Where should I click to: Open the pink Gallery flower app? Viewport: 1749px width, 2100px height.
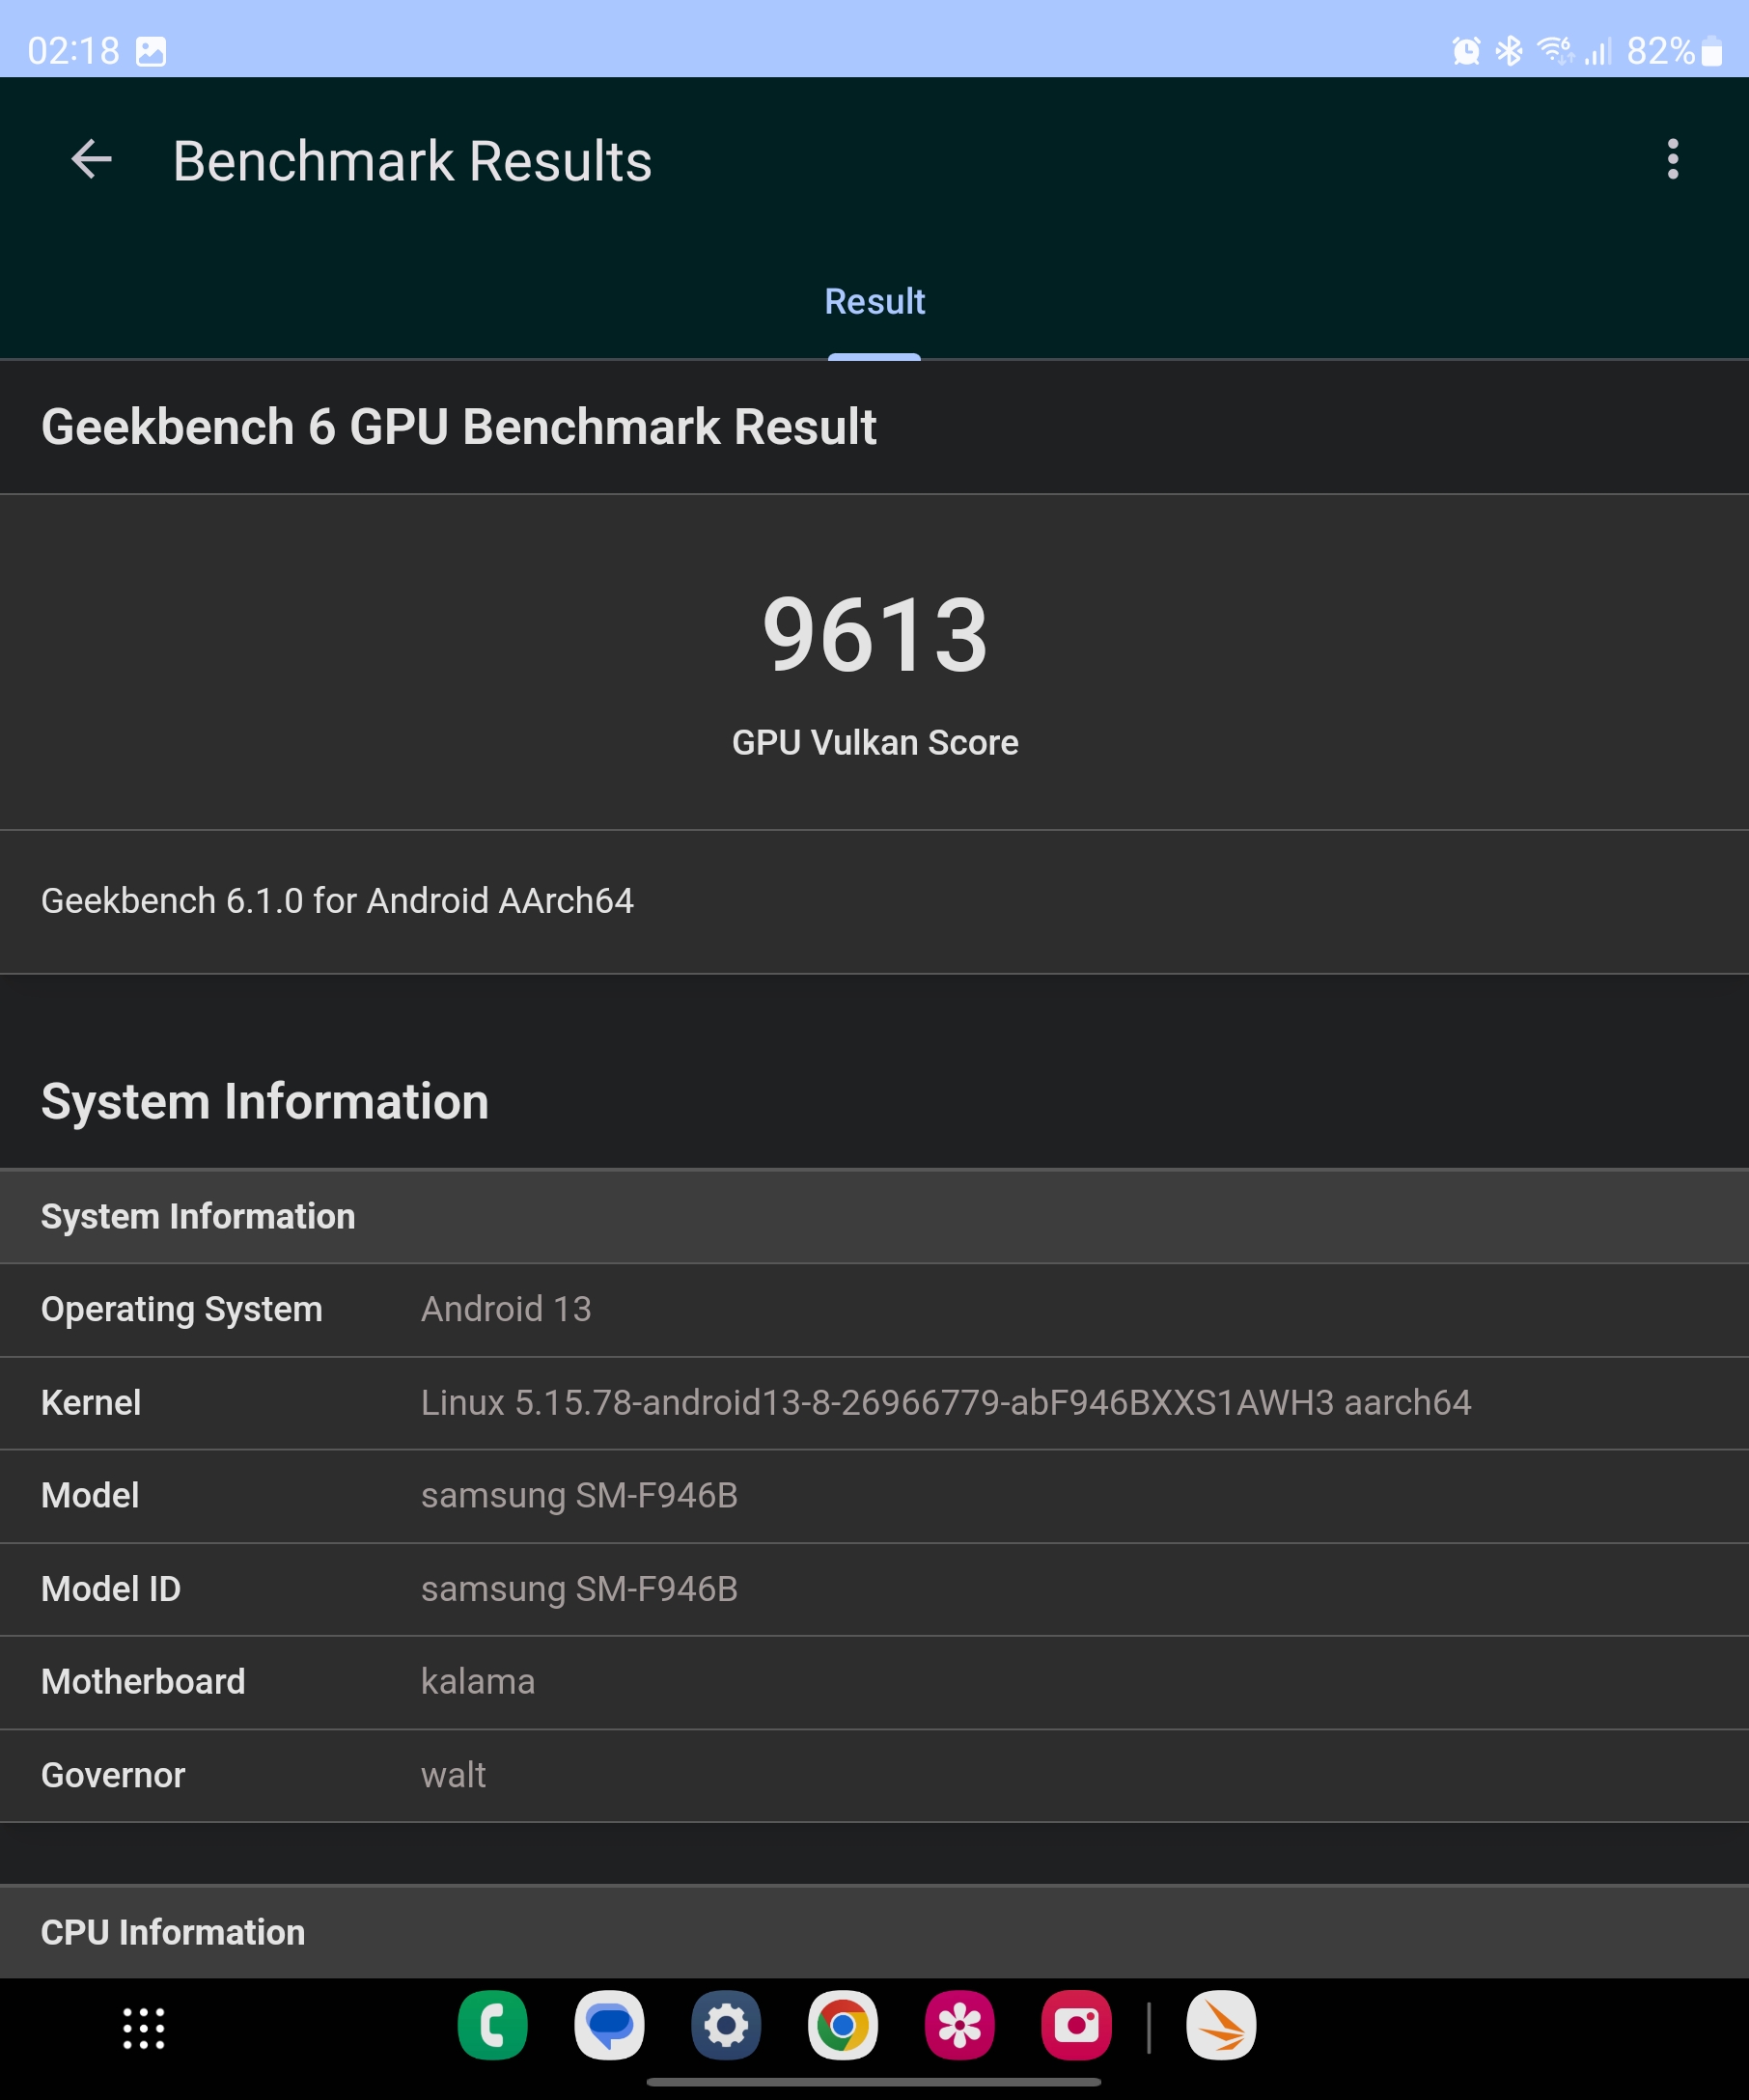[959, 2026]
